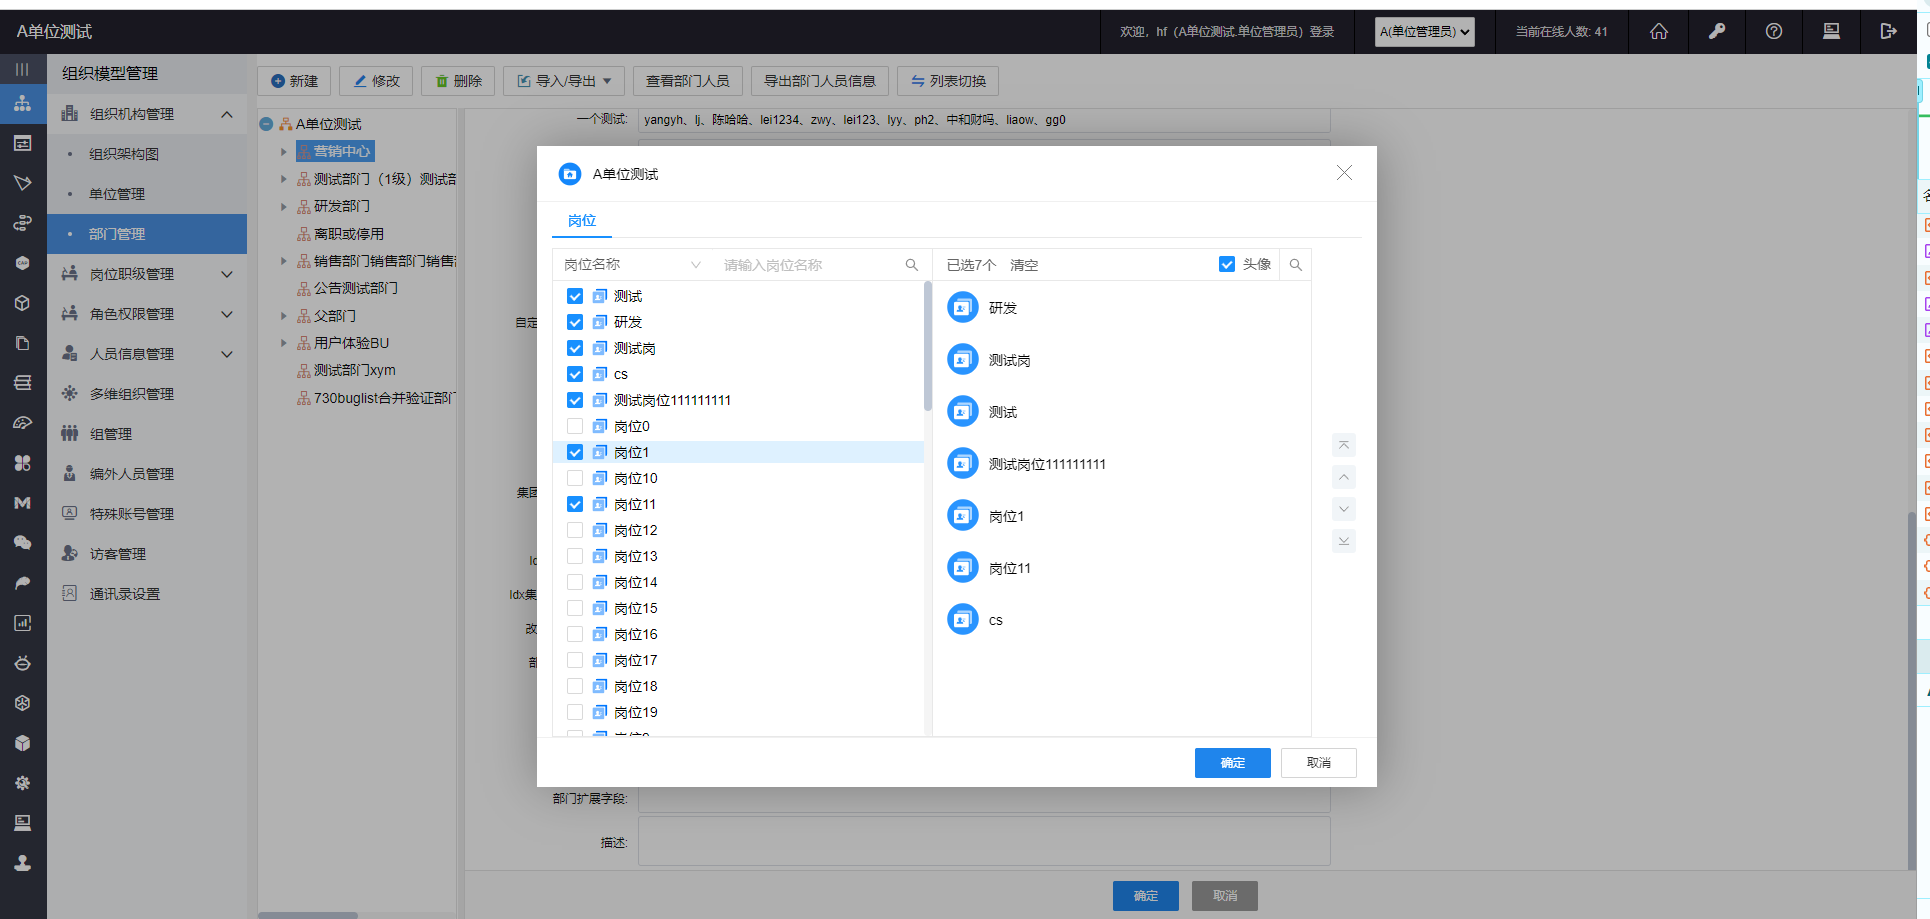Click search icon next to 头像 checkbox
Screen dimensions: 1930x919
[1295, 265]
